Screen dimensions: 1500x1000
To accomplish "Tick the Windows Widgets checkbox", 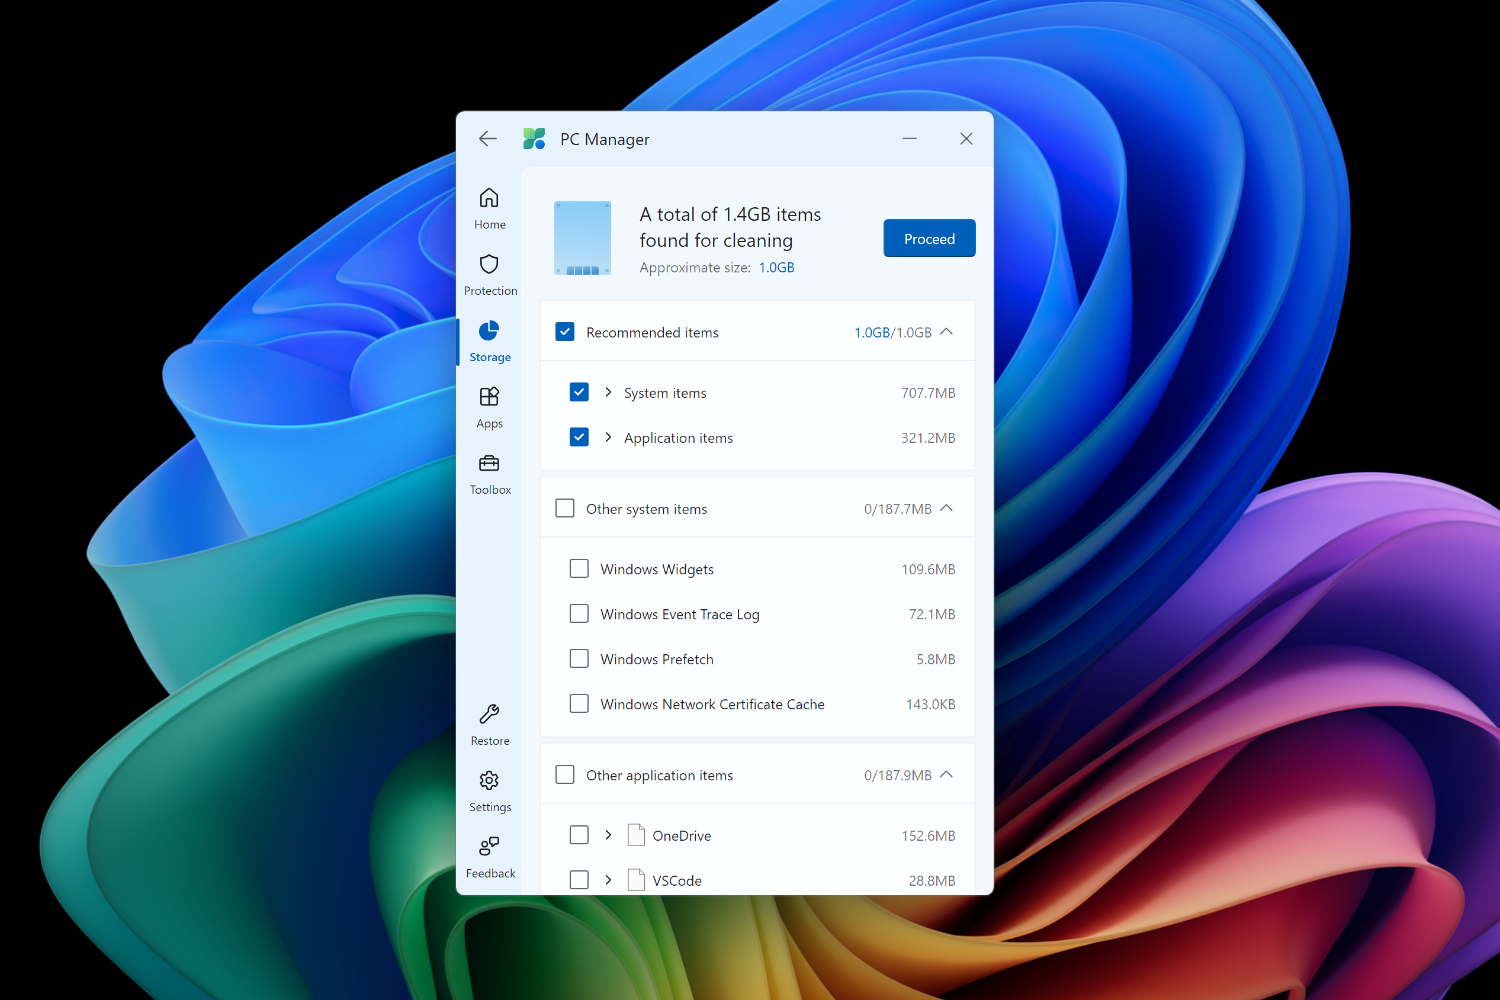I will [579, 568].
